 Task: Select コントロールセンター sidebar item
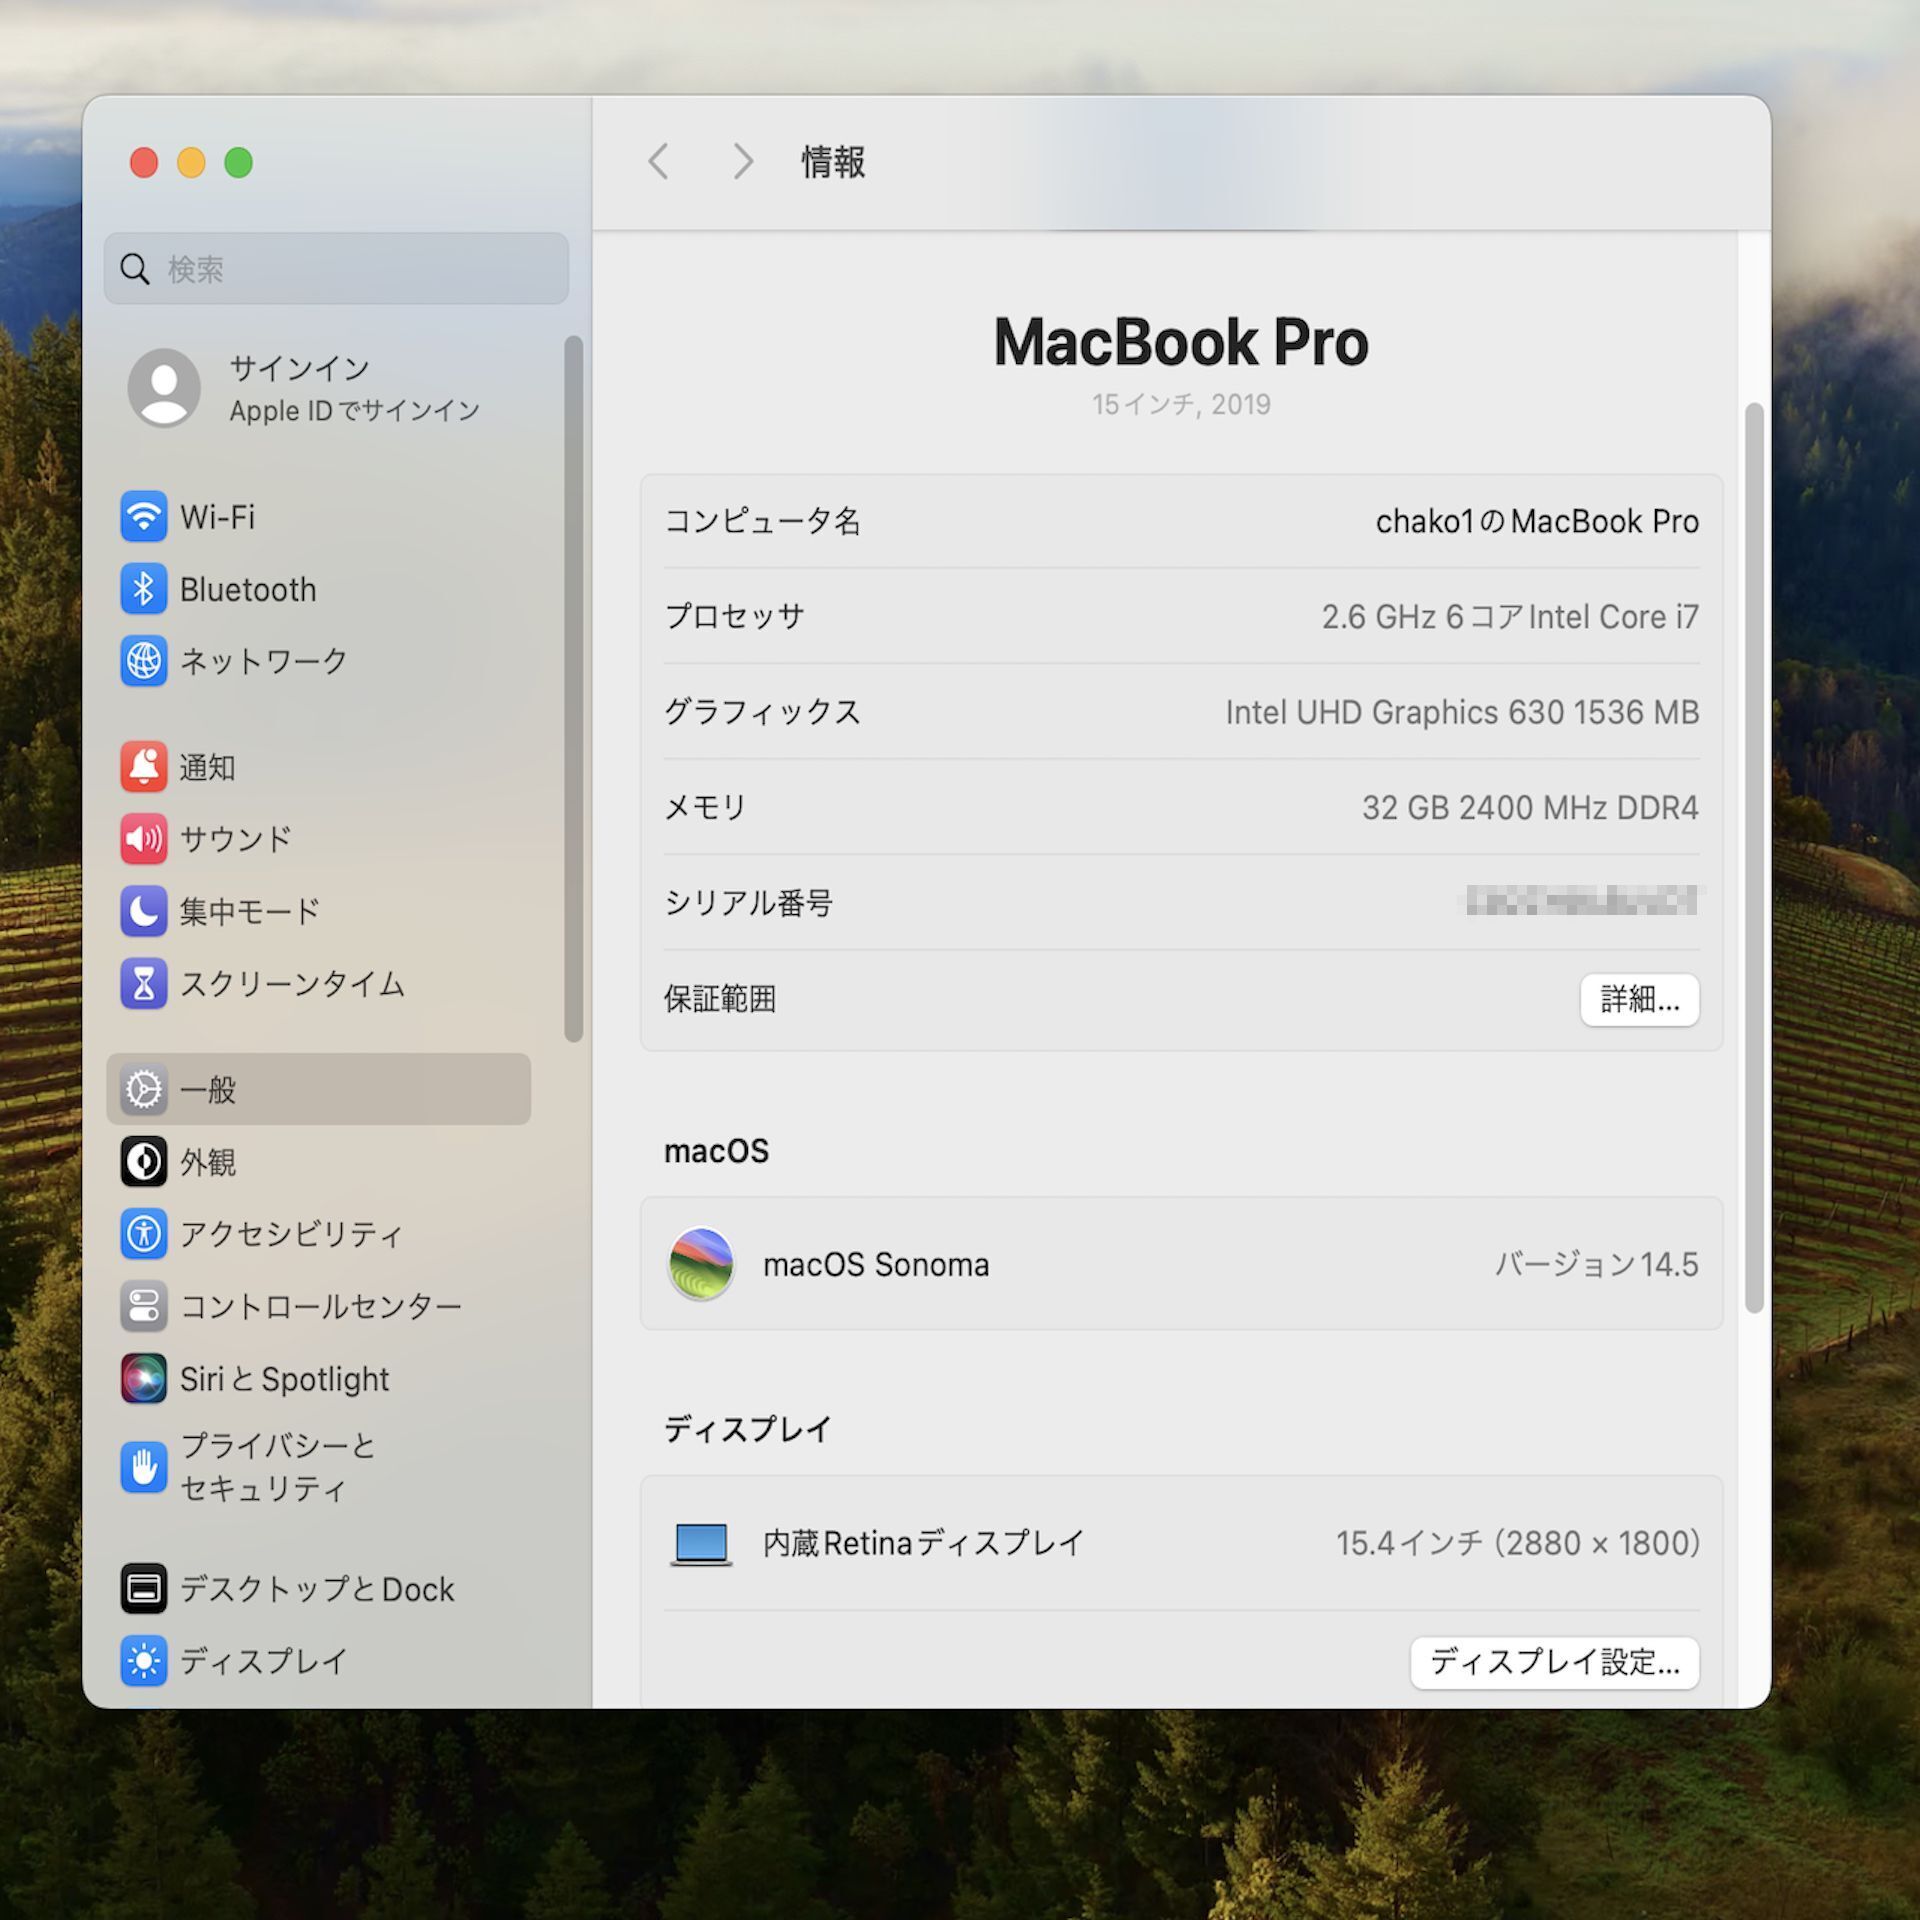[x=320, y=1306]
